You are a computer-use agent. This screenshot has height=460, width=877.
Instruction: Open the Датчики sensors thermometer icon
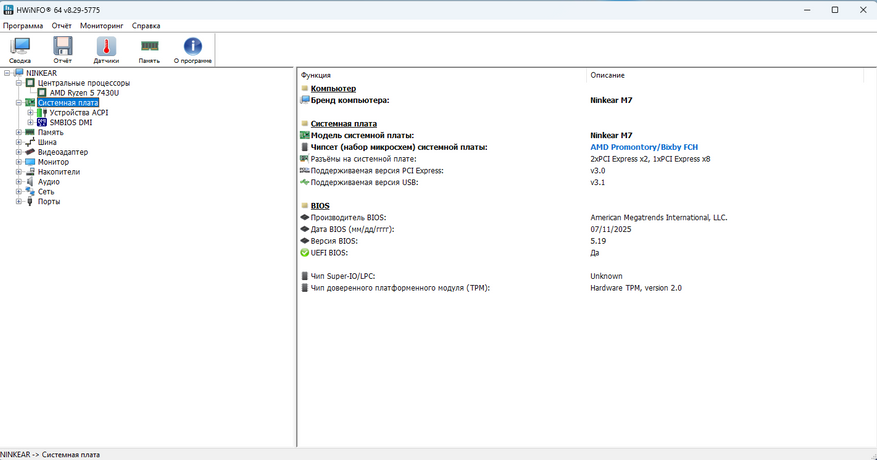[106, 46]
